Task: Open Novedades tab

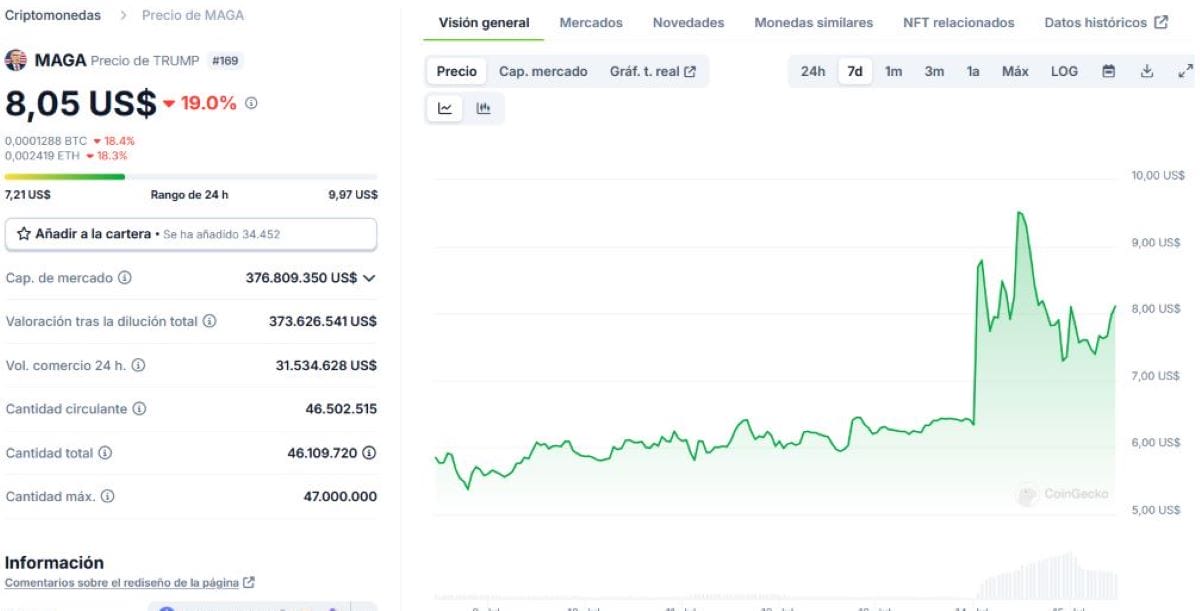Action: pyautogui.click(x=688, y=22)
